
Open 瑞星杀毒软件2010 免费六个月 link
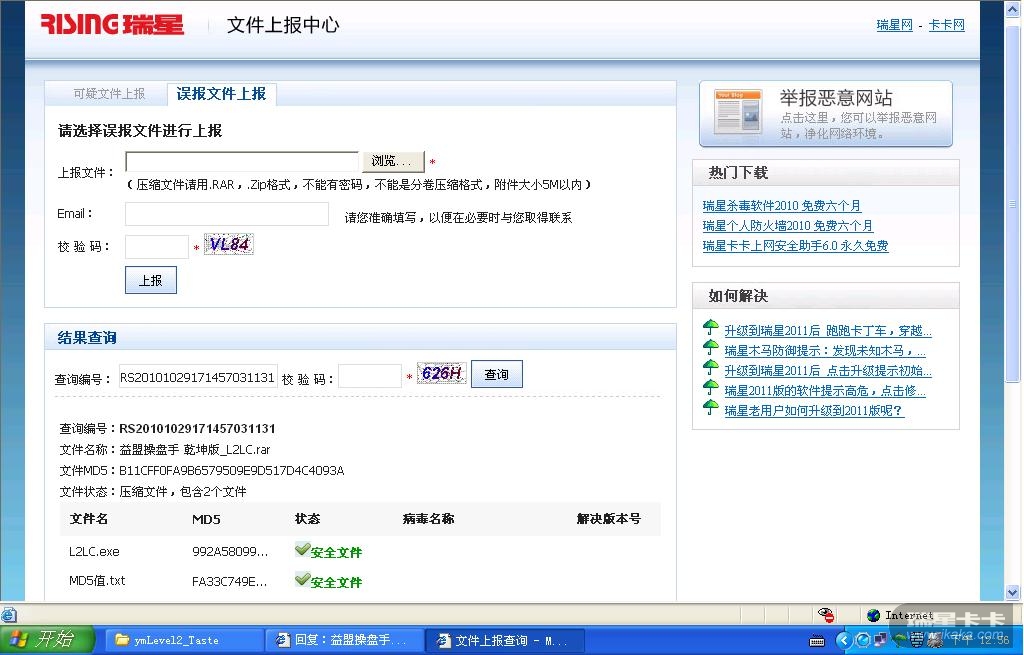[782, 206]
